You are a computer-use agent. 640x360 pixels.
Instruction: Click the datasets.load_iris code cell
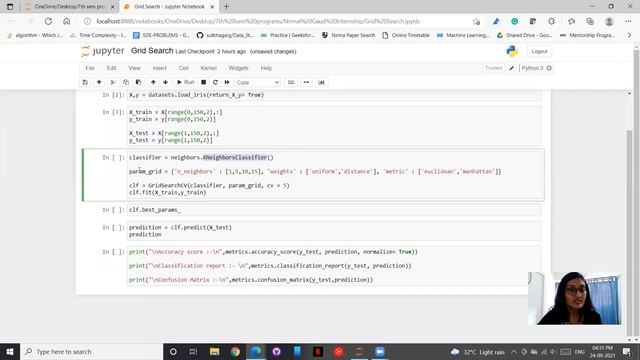(x=335, y=95)
